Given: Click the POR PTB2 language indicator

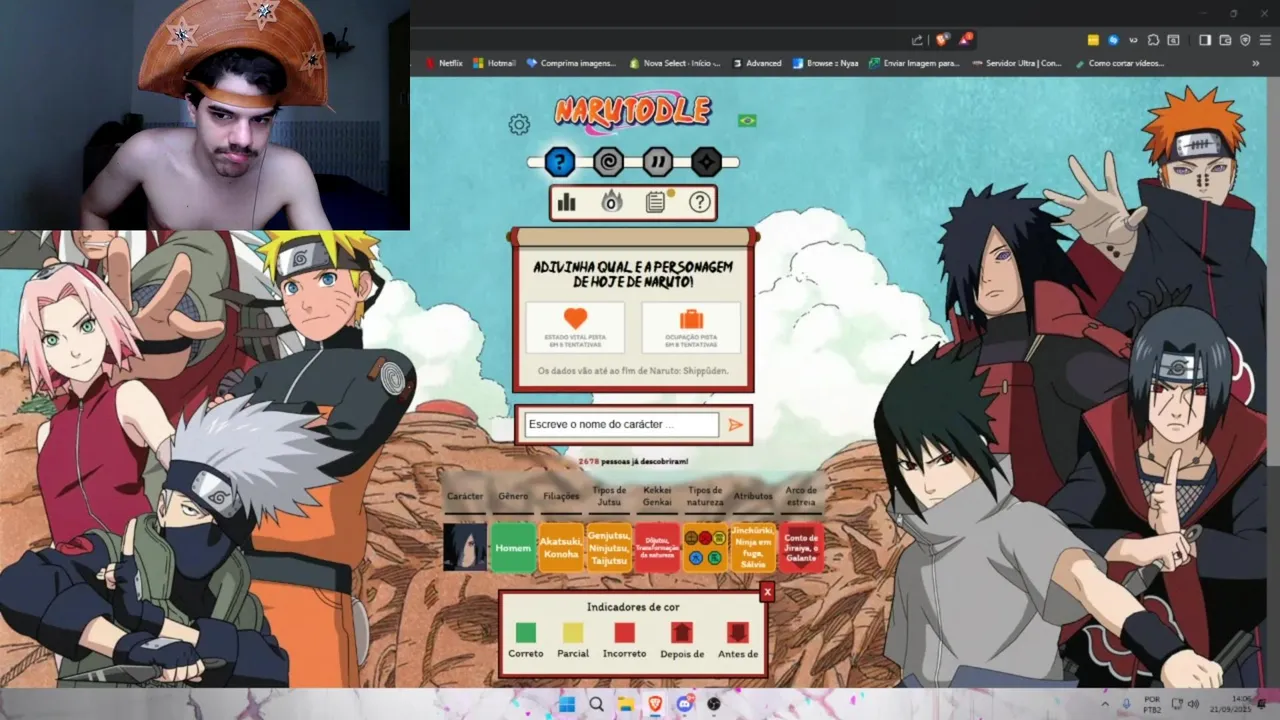Looking at the screenshot, I should click(1152, 704).
